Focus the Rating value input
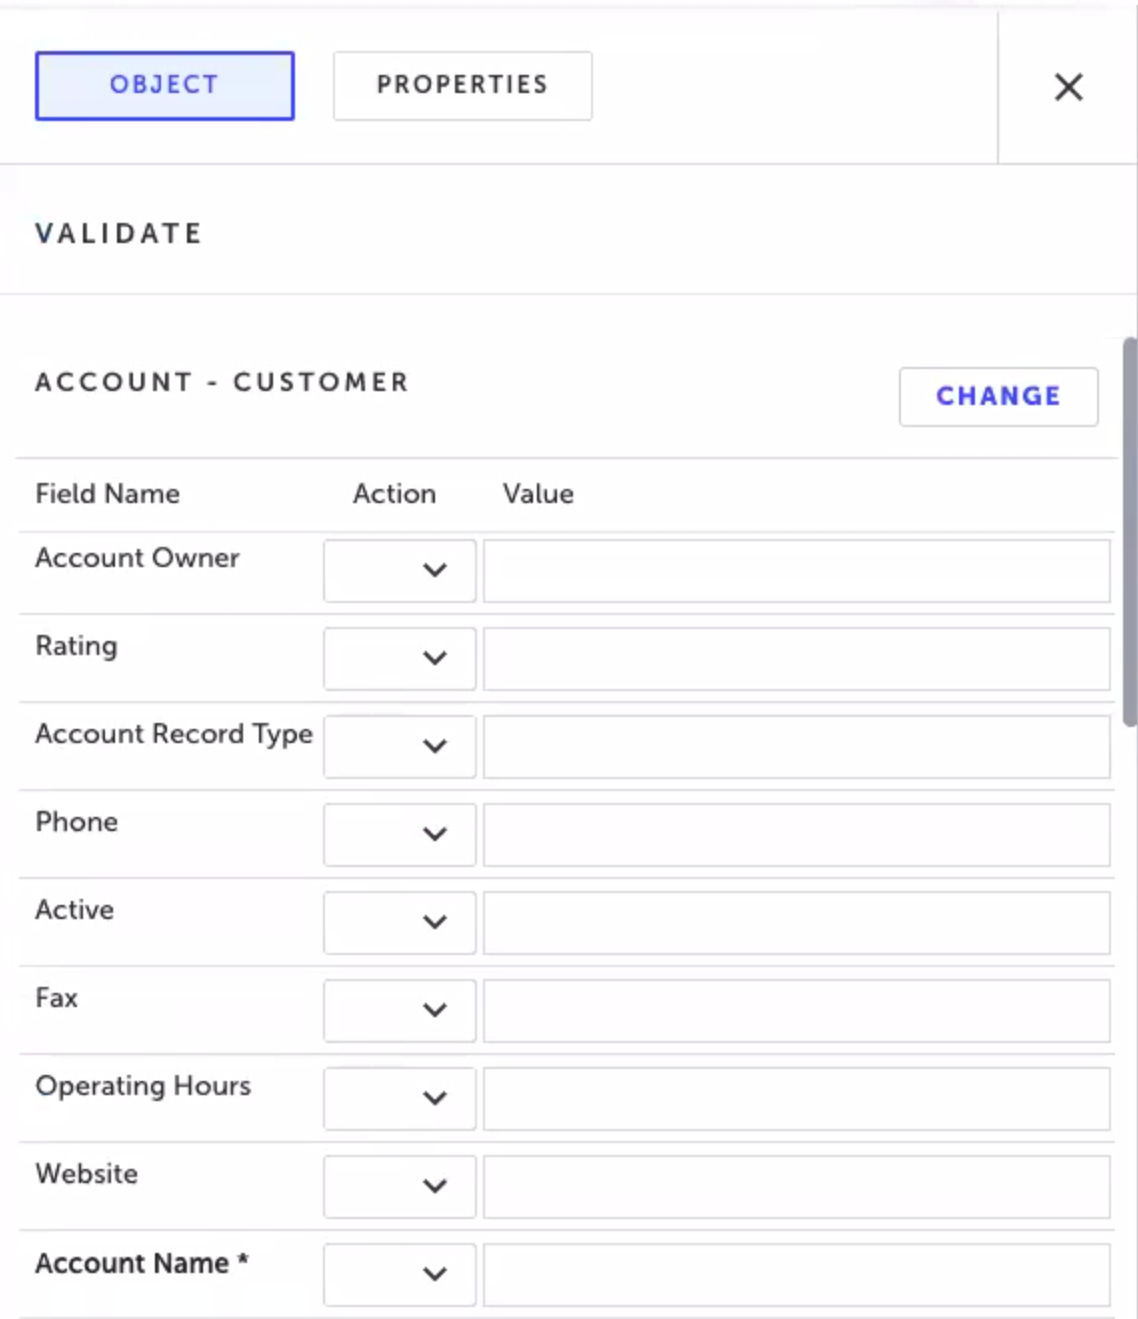This screenshot has height=1319, width=1138. pyautogui.click(x=796, y=658)
